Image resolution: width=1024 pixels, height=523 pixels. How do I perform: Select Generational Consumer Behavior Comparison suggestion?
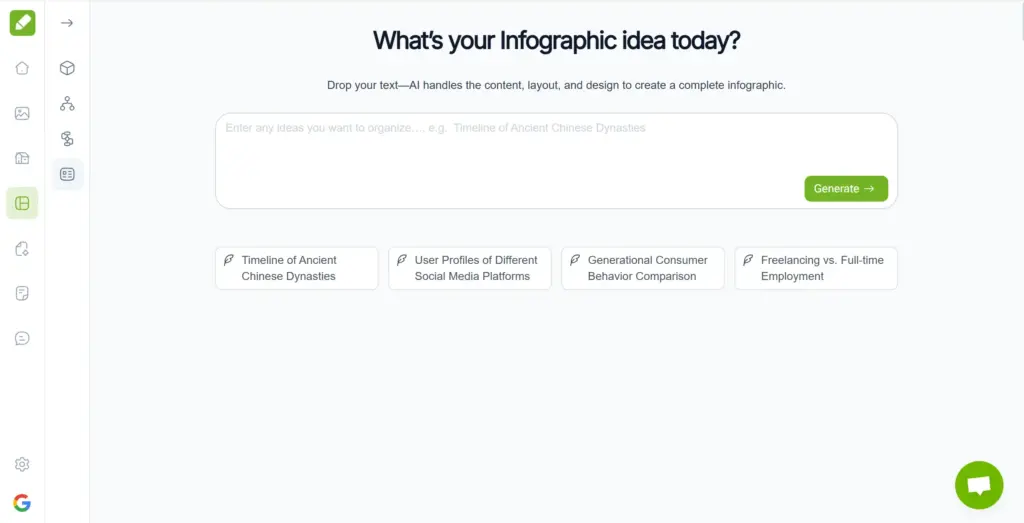[x=643, y=268]
